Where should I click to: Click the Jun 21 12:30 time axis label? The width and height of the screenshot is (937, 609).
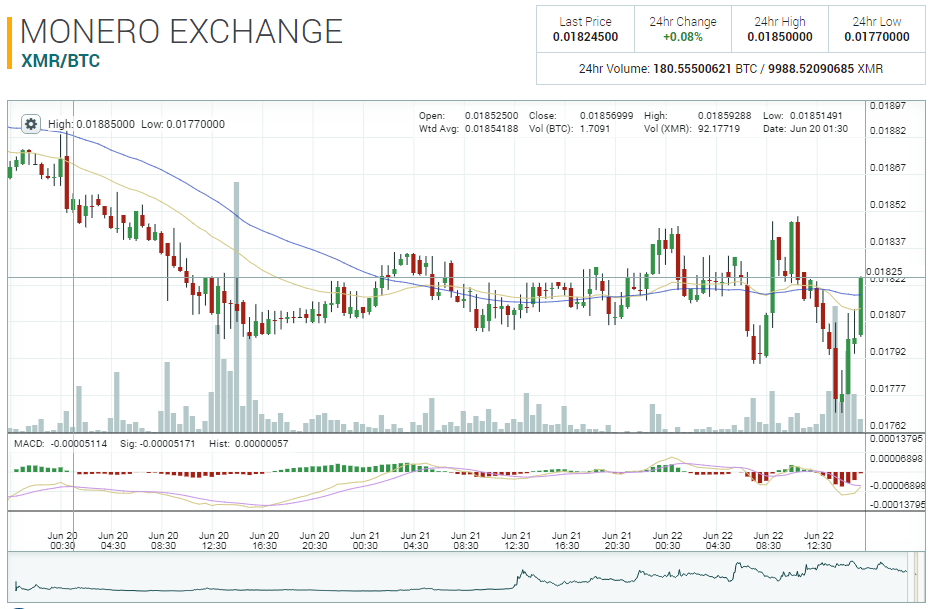pos(516,540)
